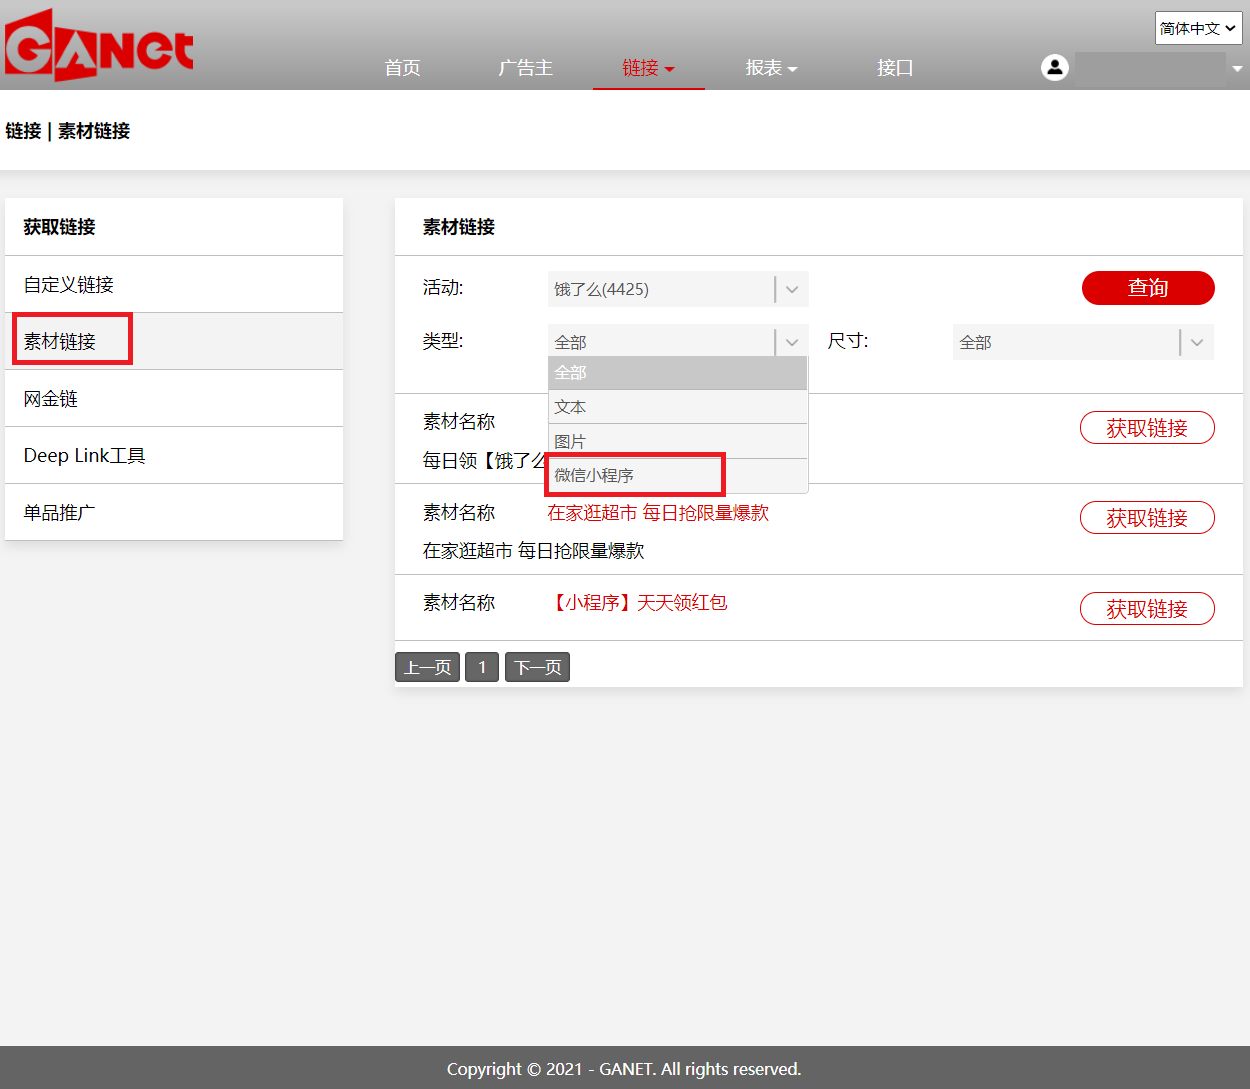
Task: Click the 尺寸 dropdown chevron arrow
Action: [x=1197, y=342]
